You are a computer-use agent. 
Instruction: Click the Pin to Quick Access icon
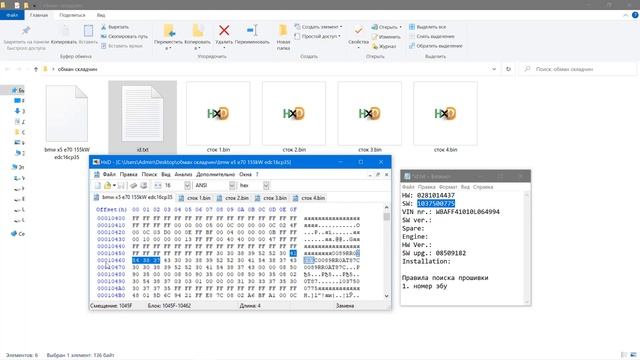click(x=26, y=31)
